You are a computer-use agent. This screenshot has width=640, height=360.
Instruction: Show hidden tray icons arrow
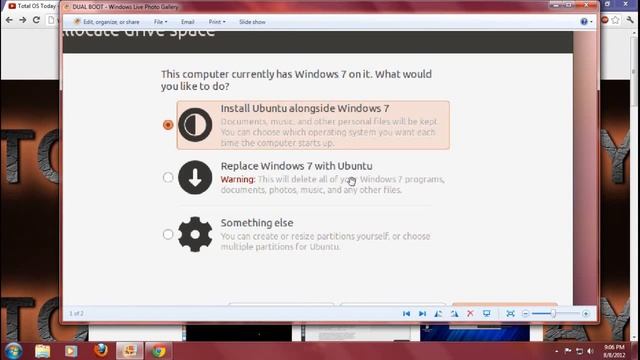pos(557,351)
